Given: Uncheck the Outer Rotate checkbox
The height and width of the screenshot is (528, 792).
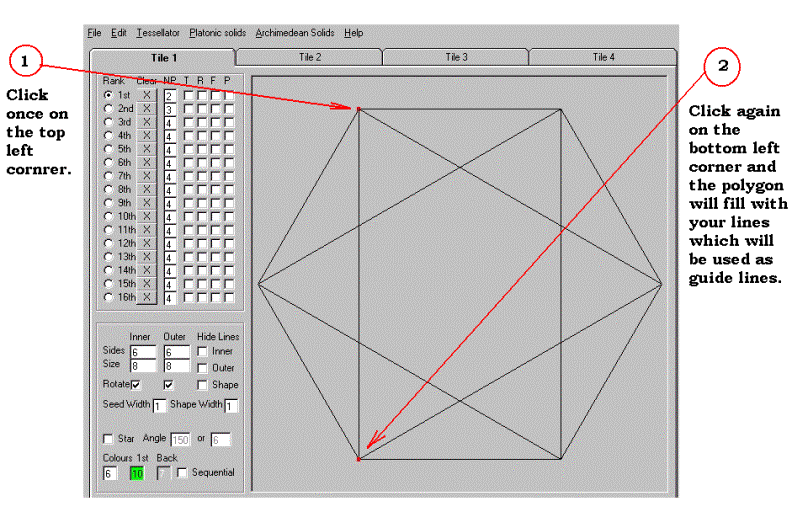Looking at the screenshot, I should point(169,384).
